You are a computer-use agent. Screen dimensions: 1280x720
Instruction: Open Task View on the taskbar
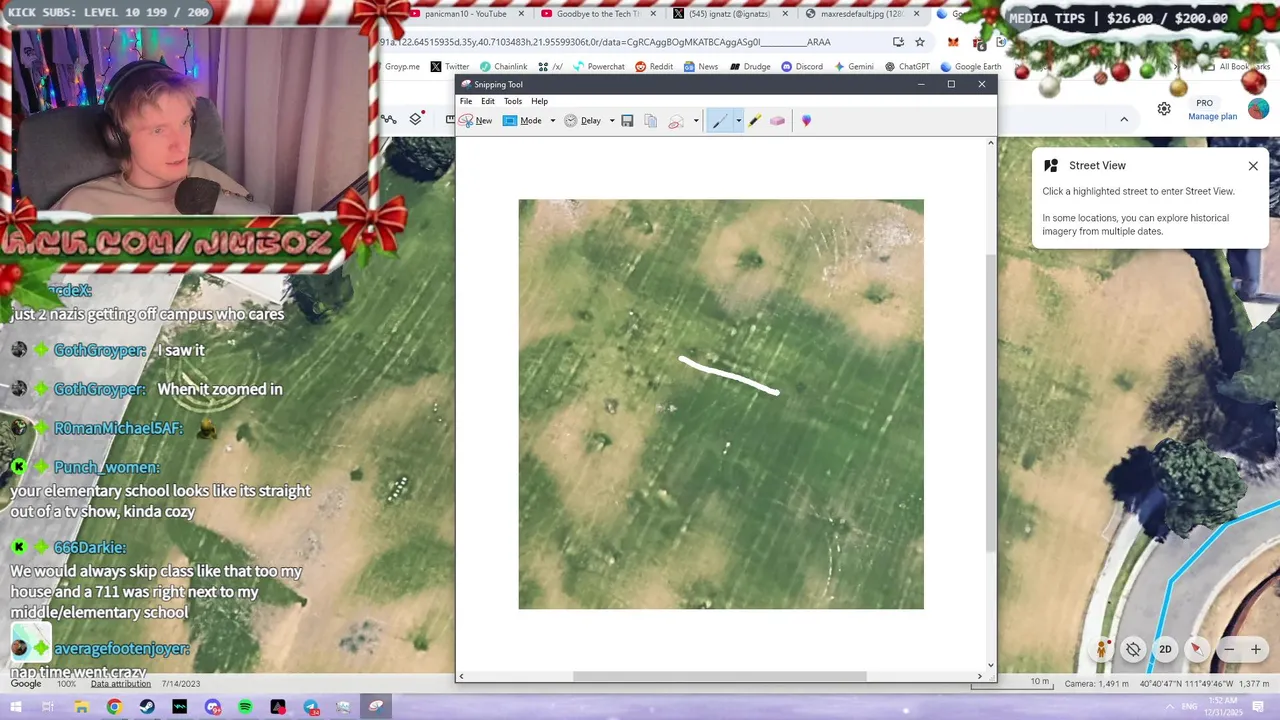(47, 707)
